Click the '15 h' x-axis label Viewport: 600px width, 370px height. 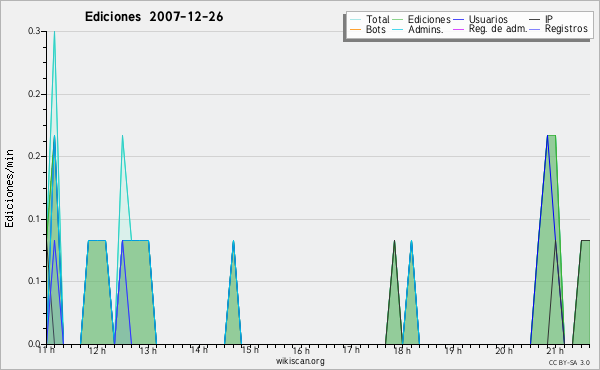point(250,350)
